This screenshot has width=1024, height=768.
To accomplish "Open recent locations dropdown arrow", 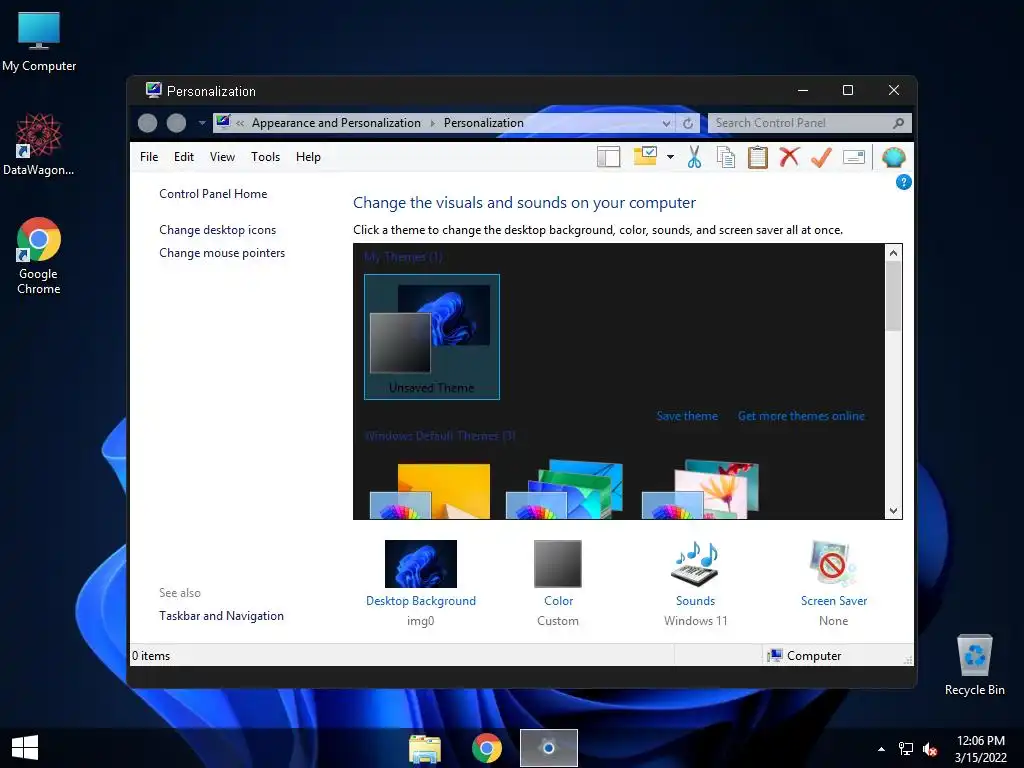I will point(202,123).
